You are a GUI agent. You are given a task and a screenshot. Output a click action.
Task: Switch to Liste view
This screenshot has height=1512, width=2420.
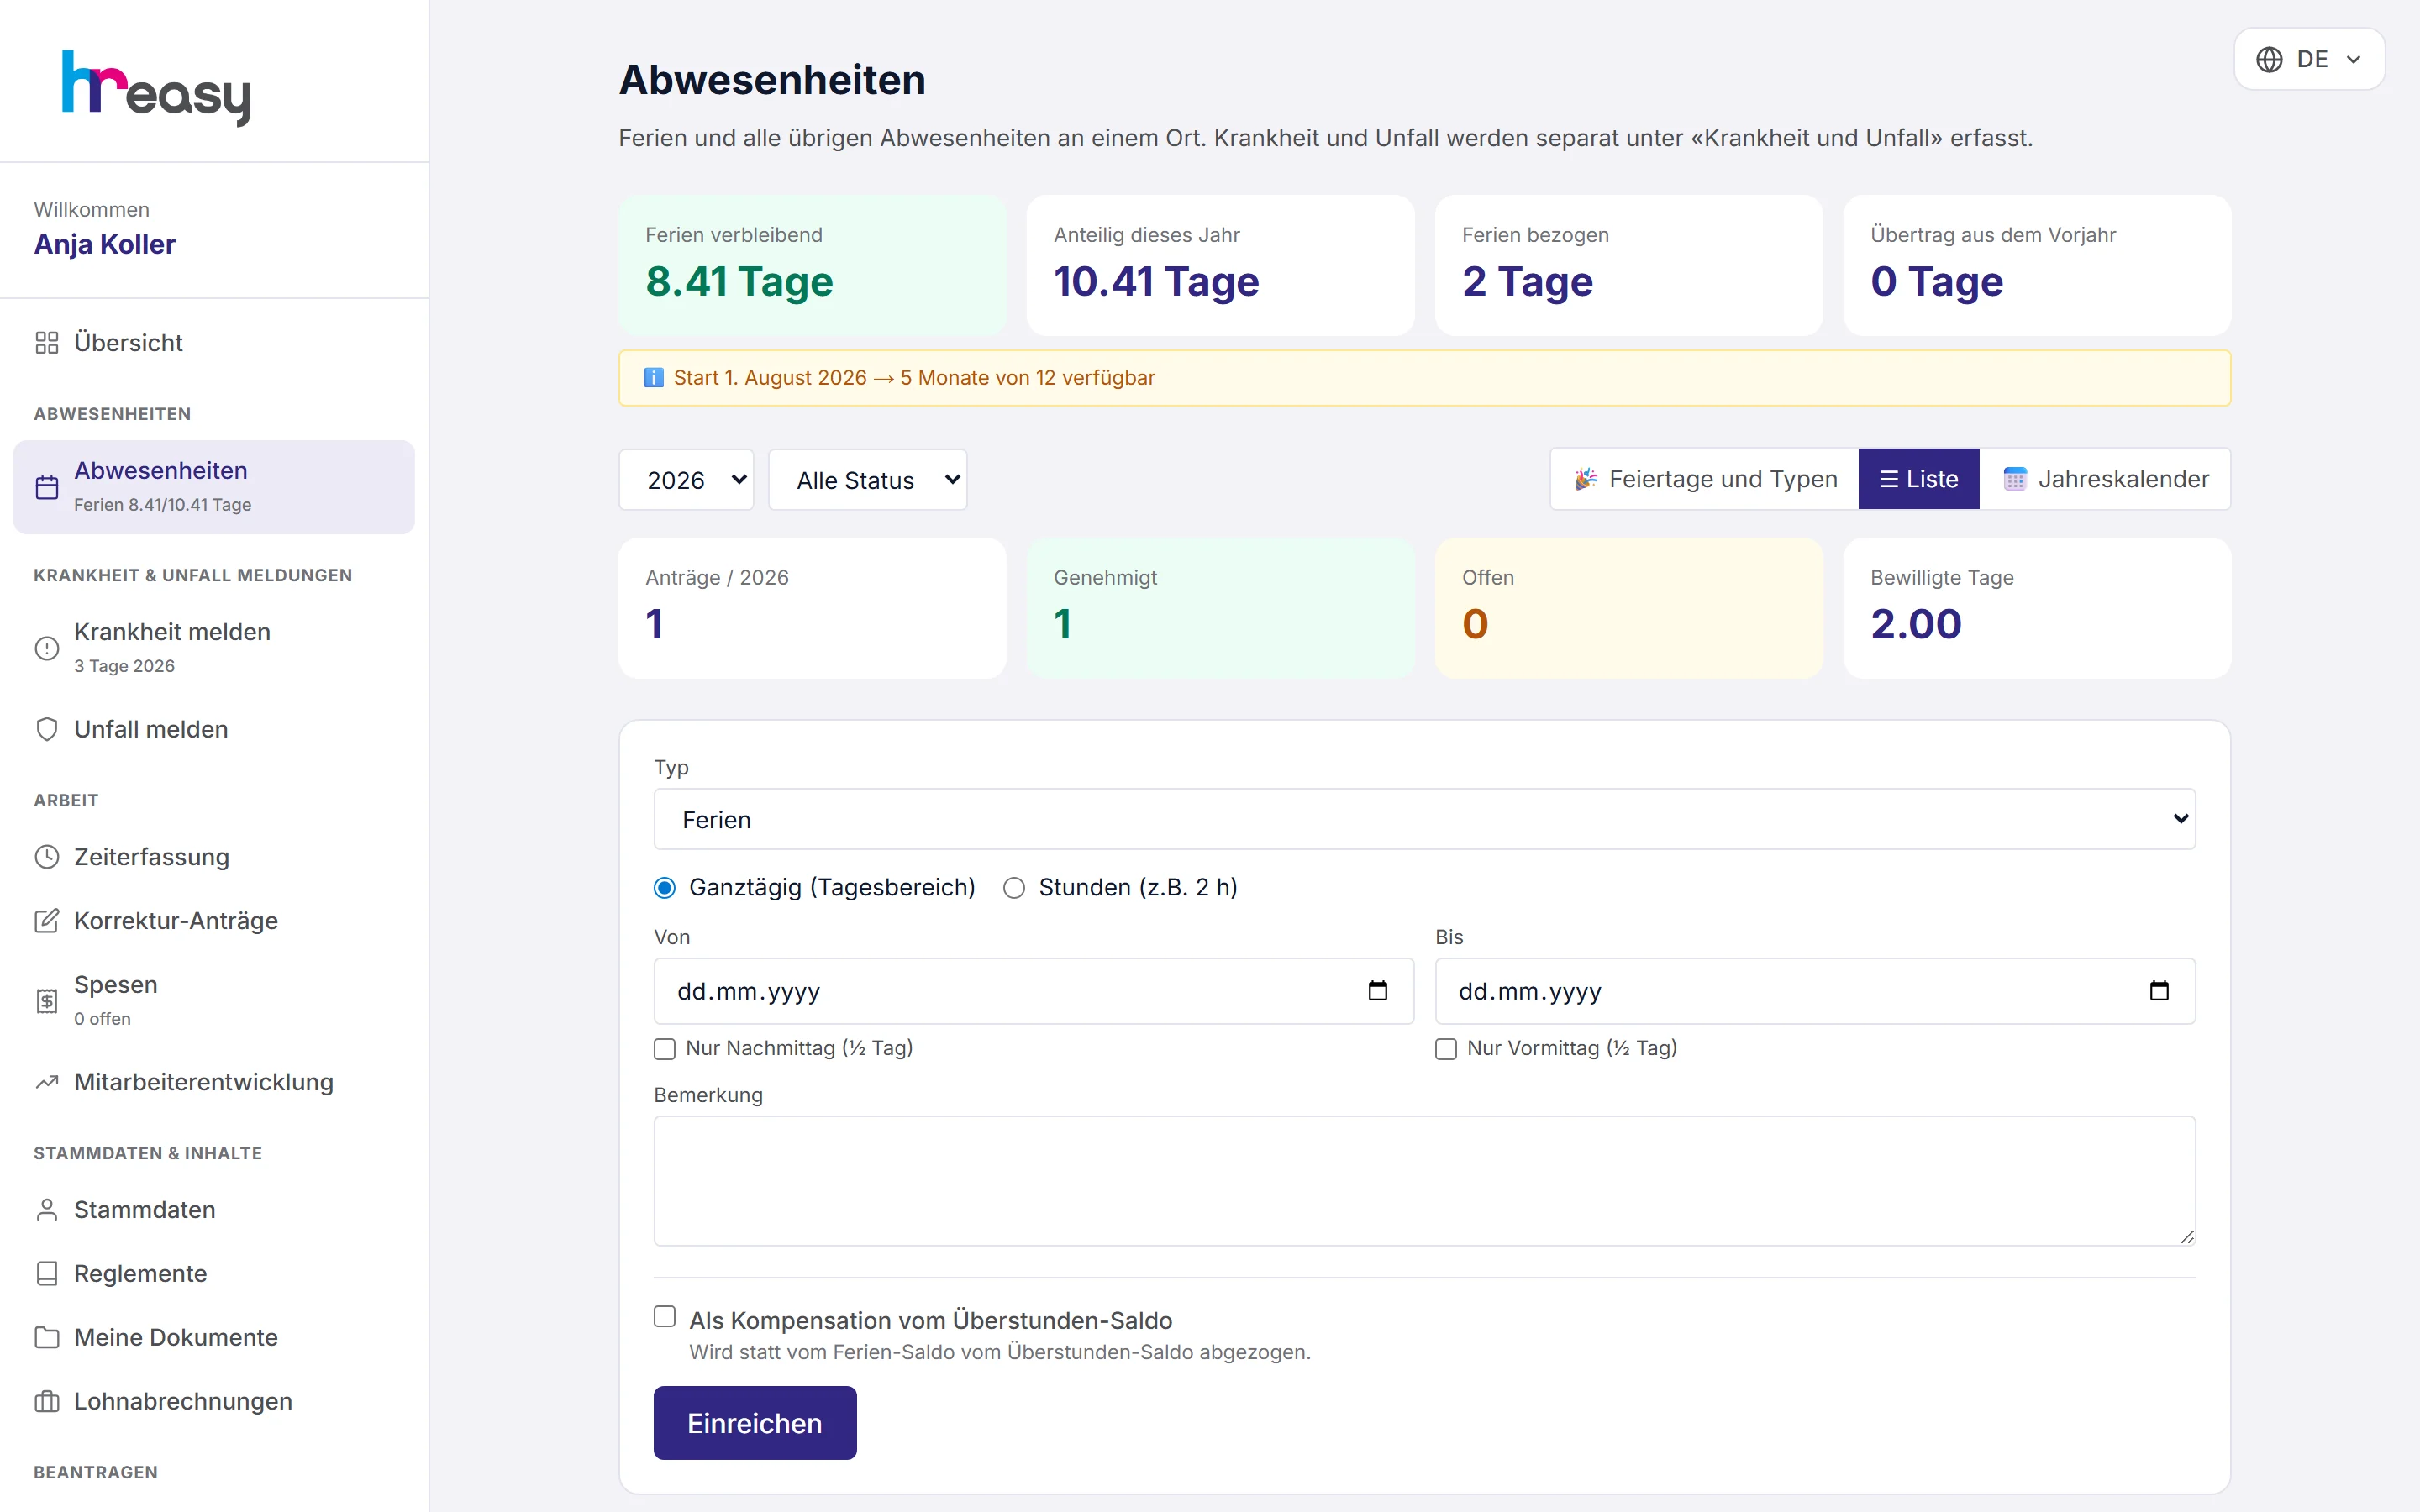[1919, 479]
